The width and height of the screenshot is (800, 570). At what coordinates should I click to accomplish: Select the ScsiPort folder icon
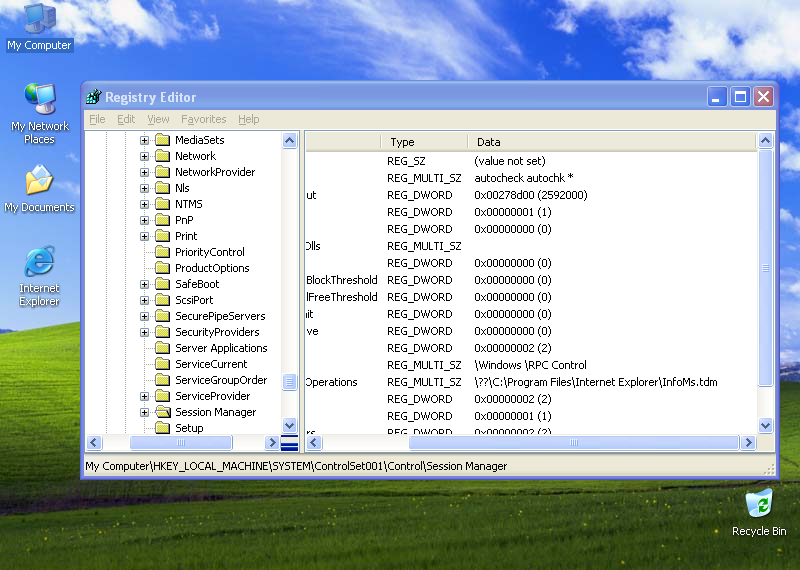click(x=162, y=300)
